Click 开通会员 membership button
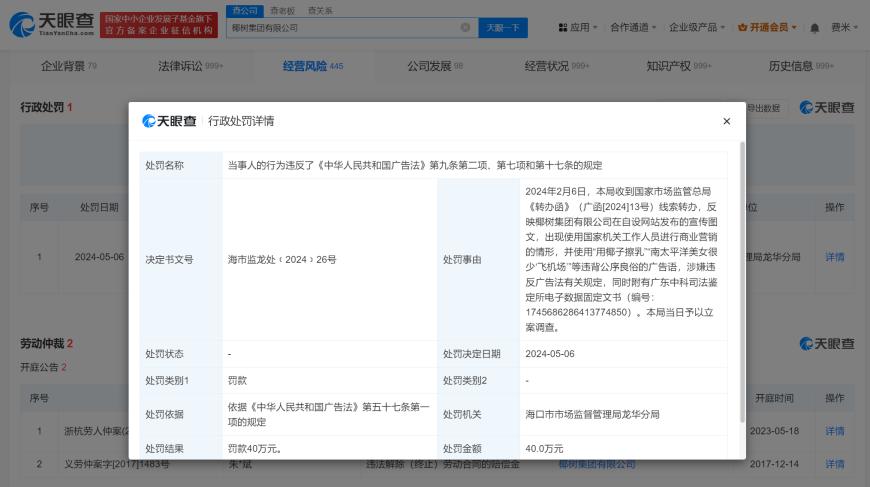The image size is (870, 487). point(767,27)
